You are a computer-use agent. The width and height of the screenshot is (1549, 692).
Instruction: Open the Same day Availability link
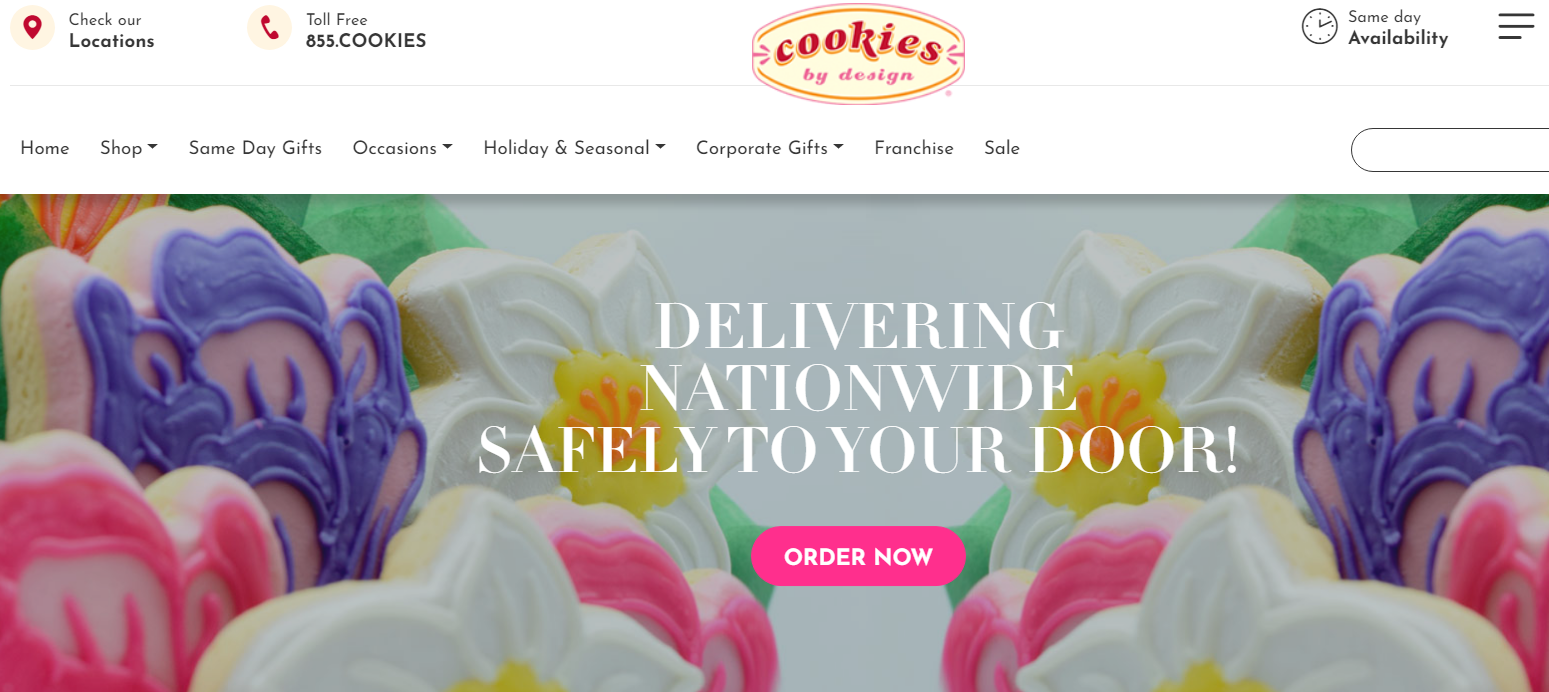(1398, 28)
